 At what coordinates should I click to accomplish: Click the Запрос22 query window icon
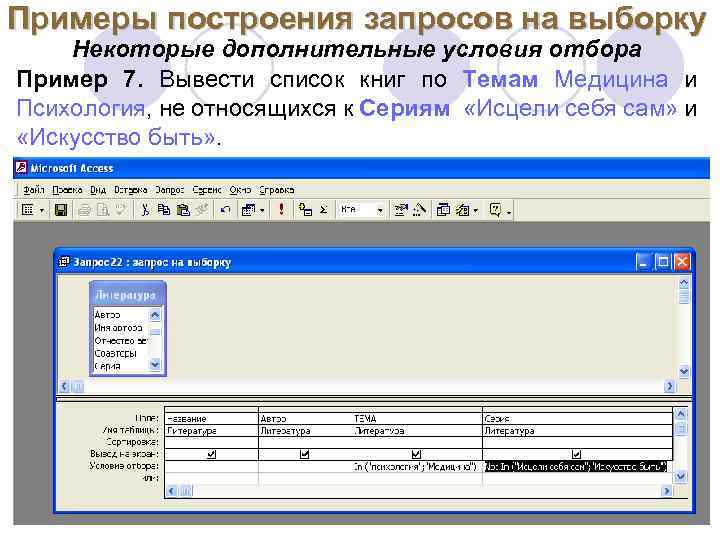[x=64, y=262]
